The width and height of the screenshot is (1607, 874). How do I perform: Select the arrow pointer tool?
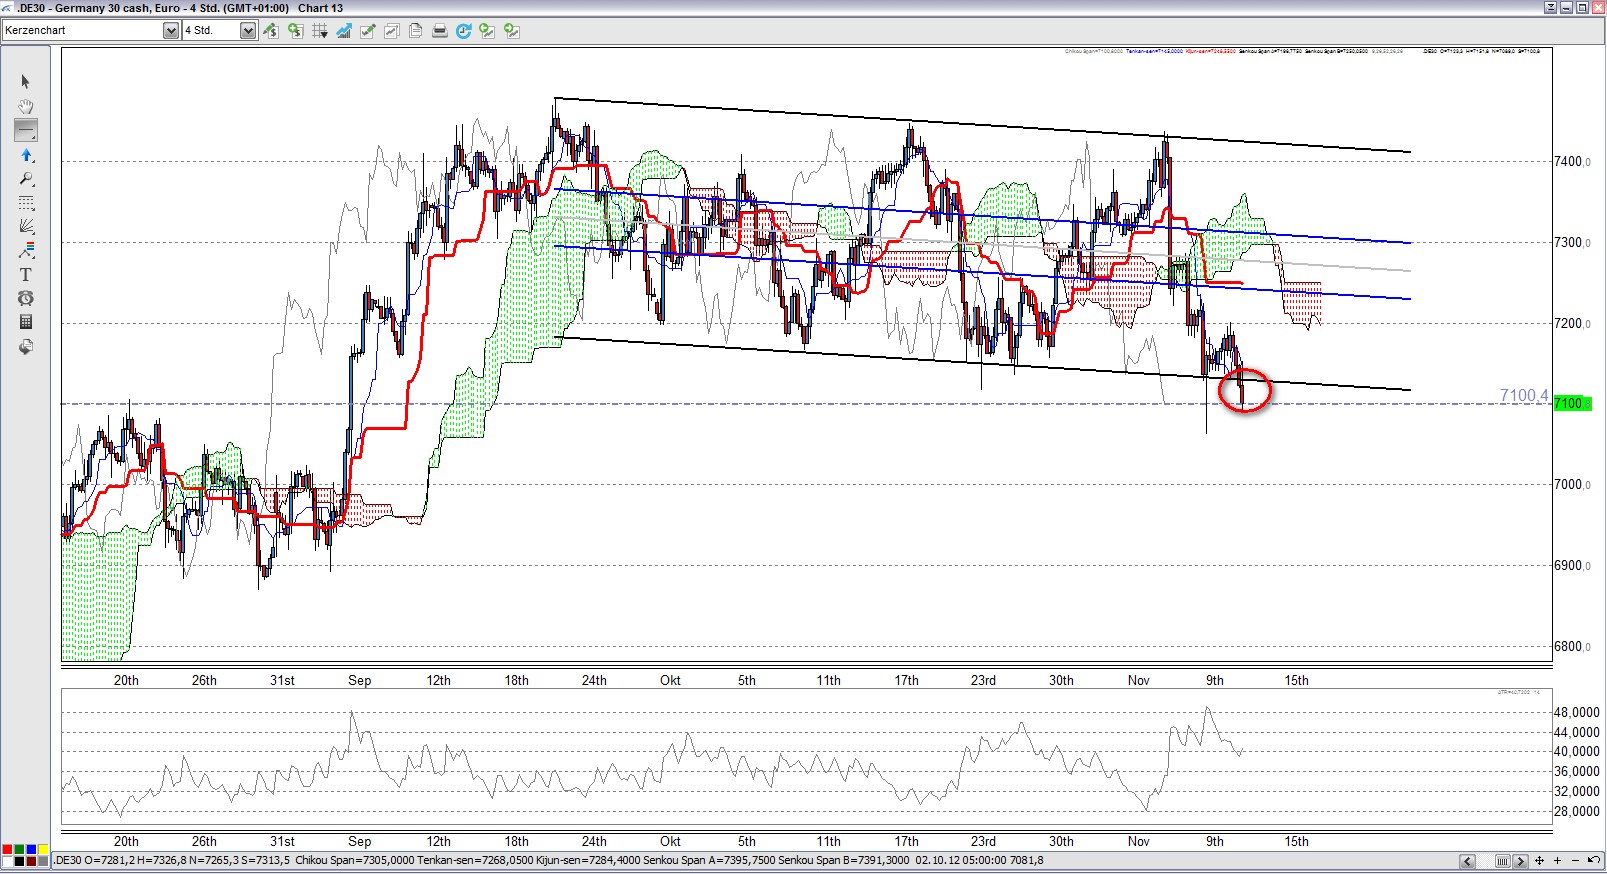[26, 82]
